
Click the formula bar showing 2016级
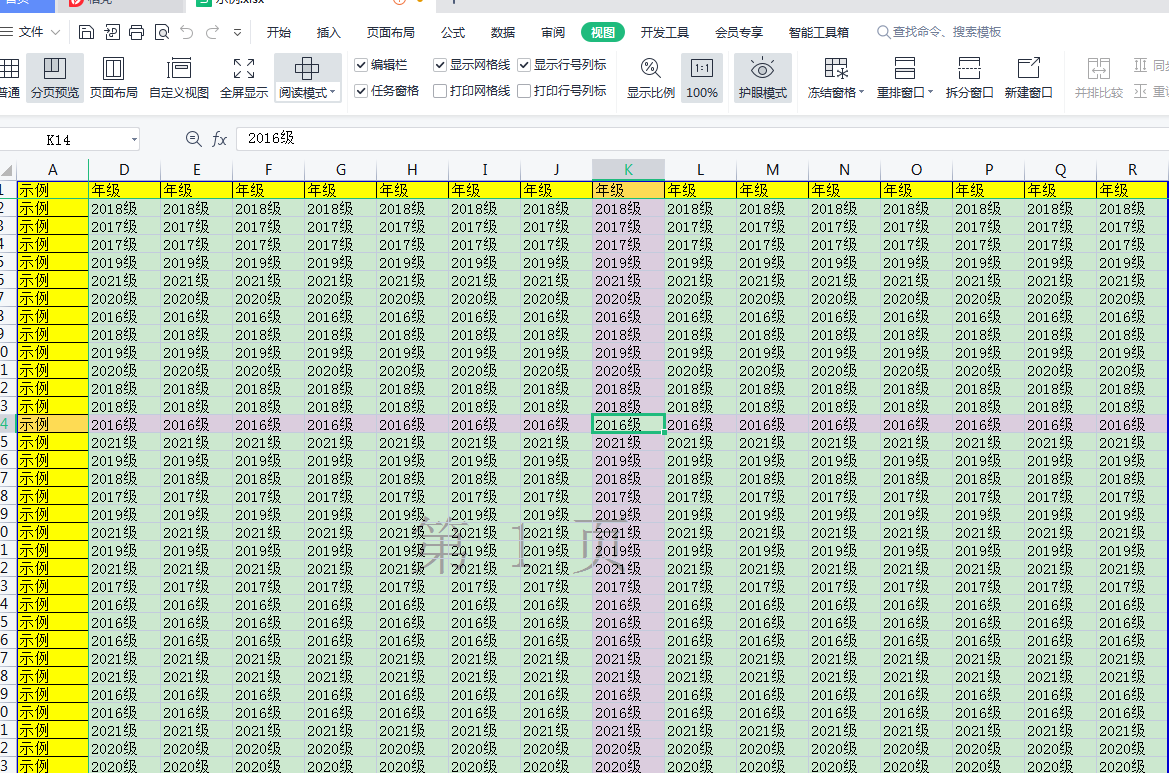(702, 139)
